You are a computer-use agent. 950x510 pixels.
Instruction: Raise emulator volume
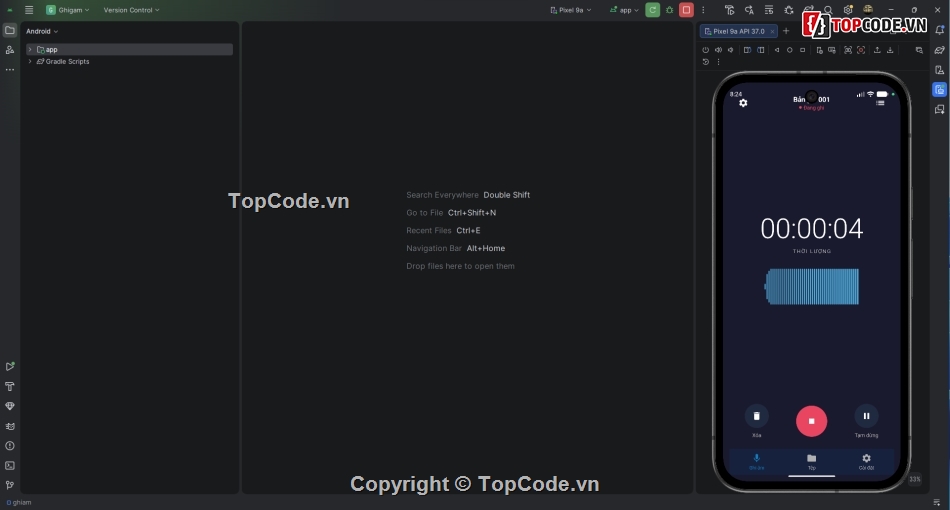pos(718,50)
